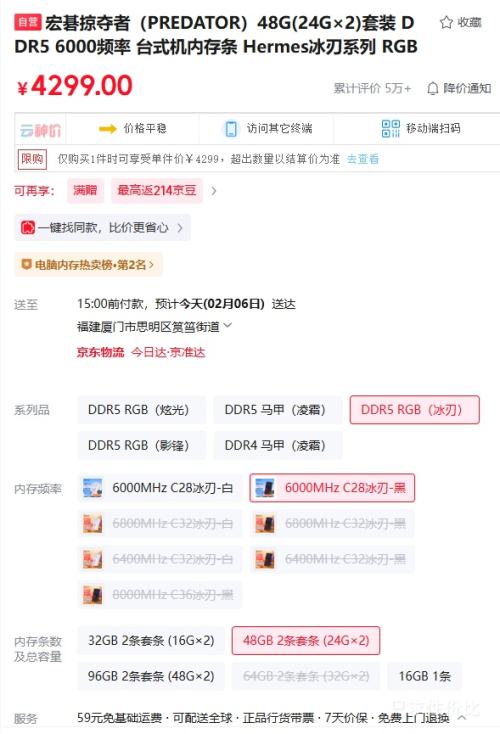Click the mobile QR code scan icon

[x=390, y=128]
